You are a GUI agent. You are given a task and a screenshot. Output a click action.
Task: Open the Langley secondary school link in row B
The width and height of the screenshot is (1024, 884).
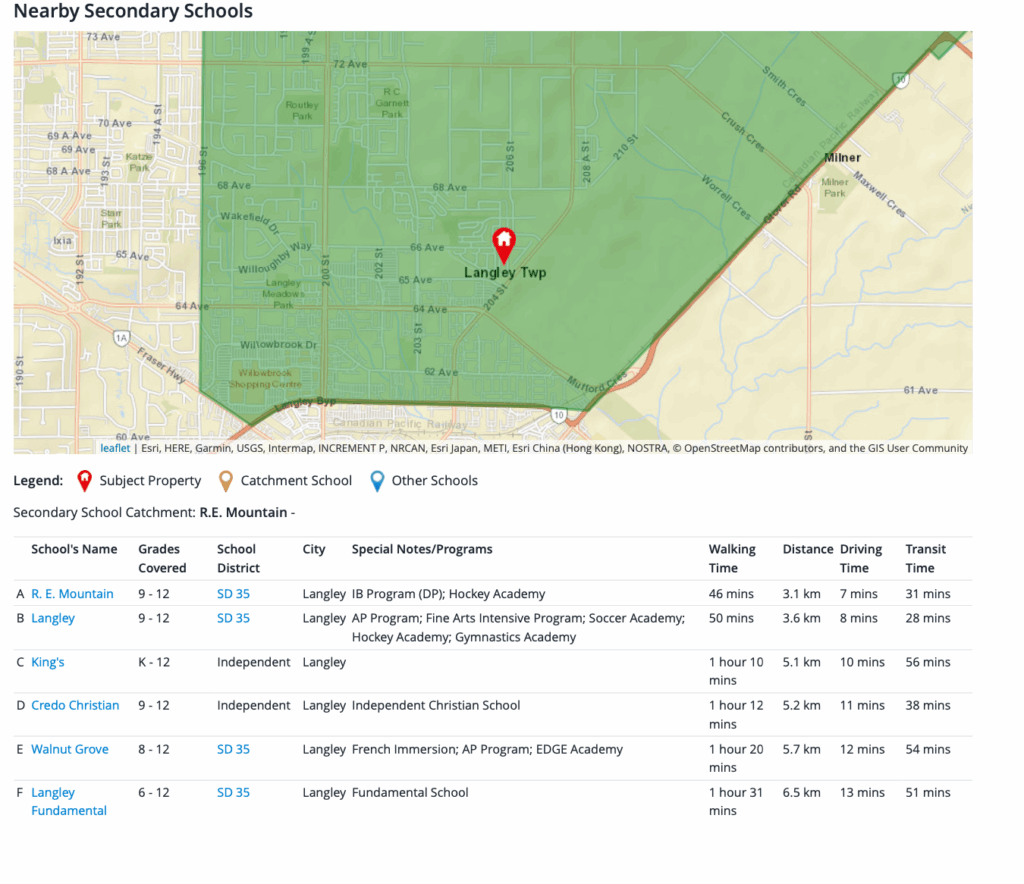(x=53, y=618)
